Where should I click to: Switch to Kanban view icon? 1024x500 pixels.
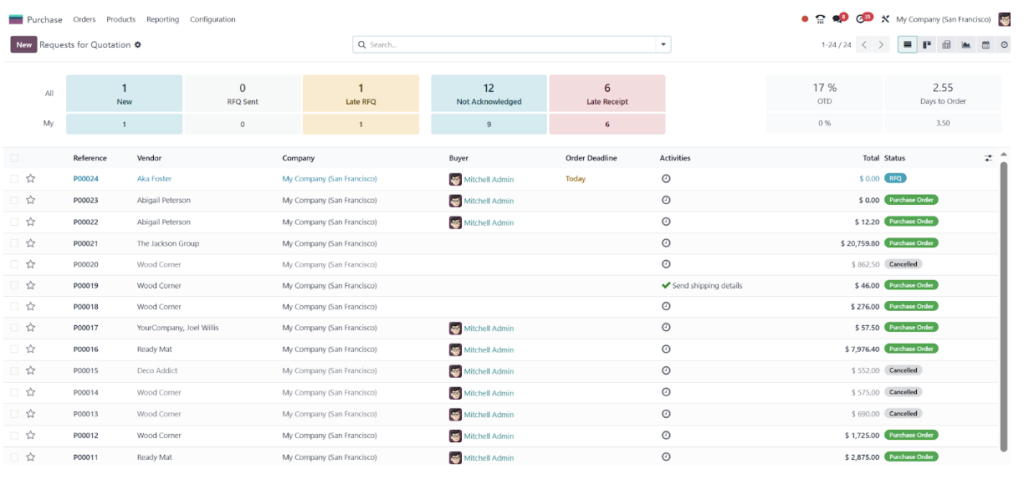(x=927, y=45)
